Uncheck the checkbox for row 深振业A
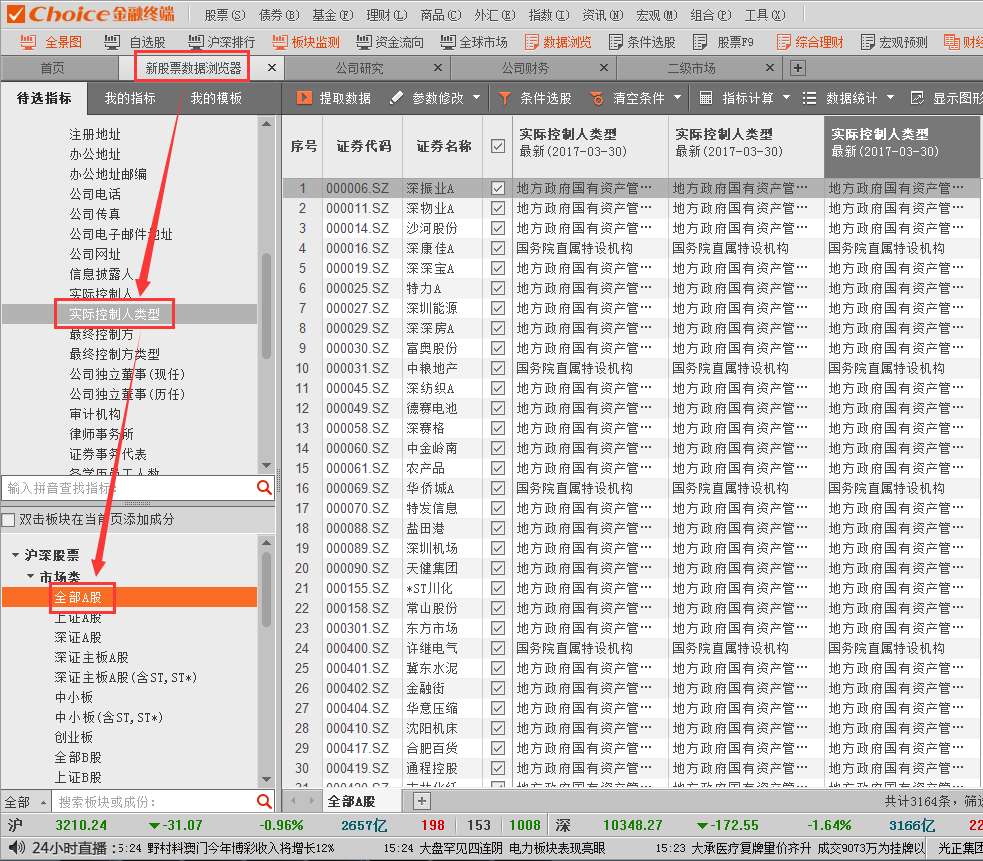This screenshot has width=983, height=861. pos(498,188)
